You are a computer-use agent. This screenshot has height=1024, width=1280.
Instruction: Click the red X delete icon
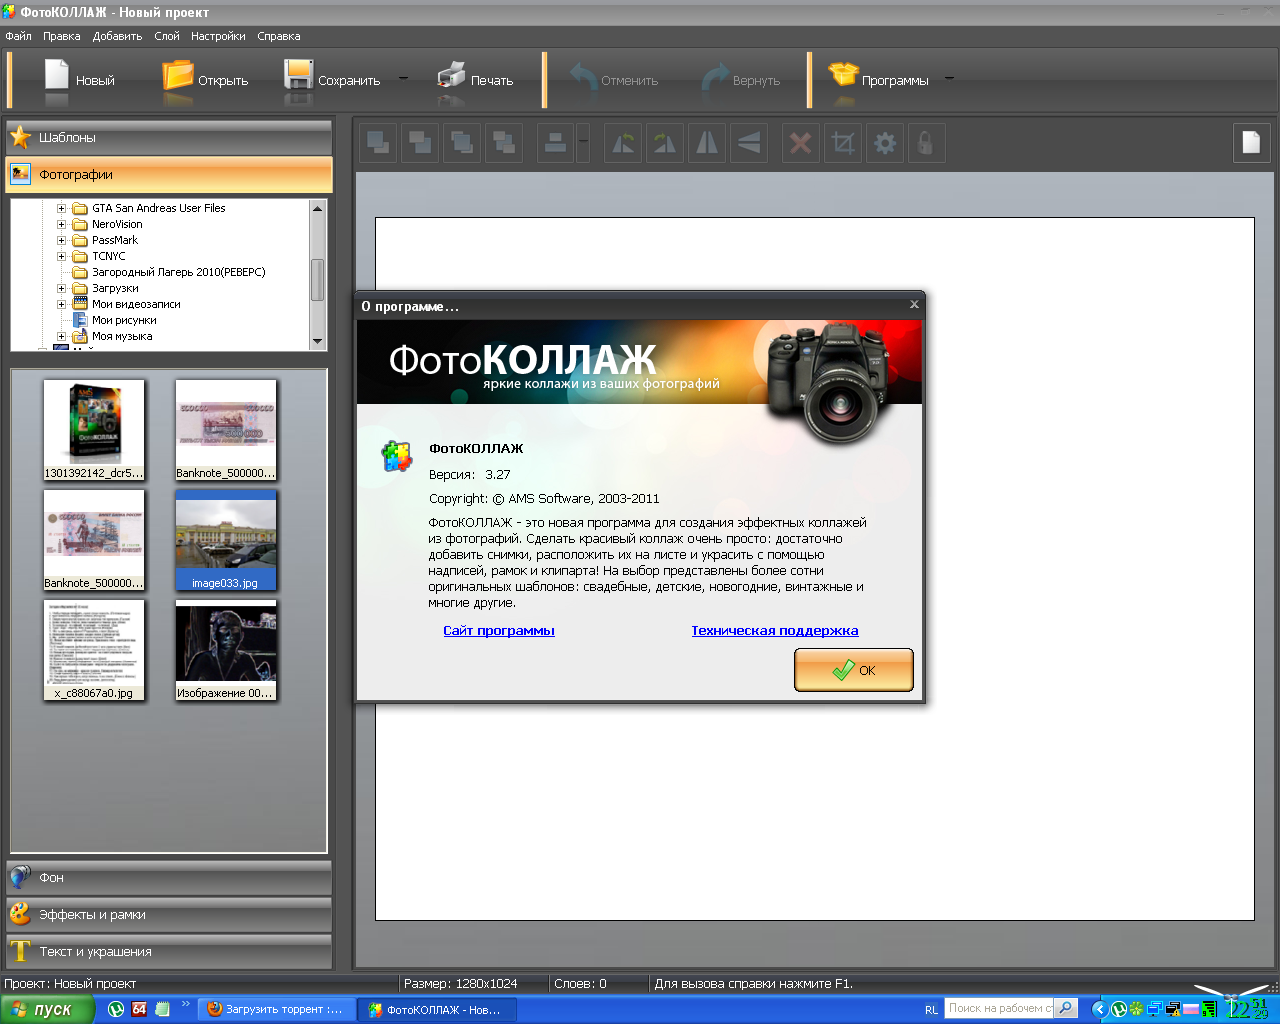[800, 143]
